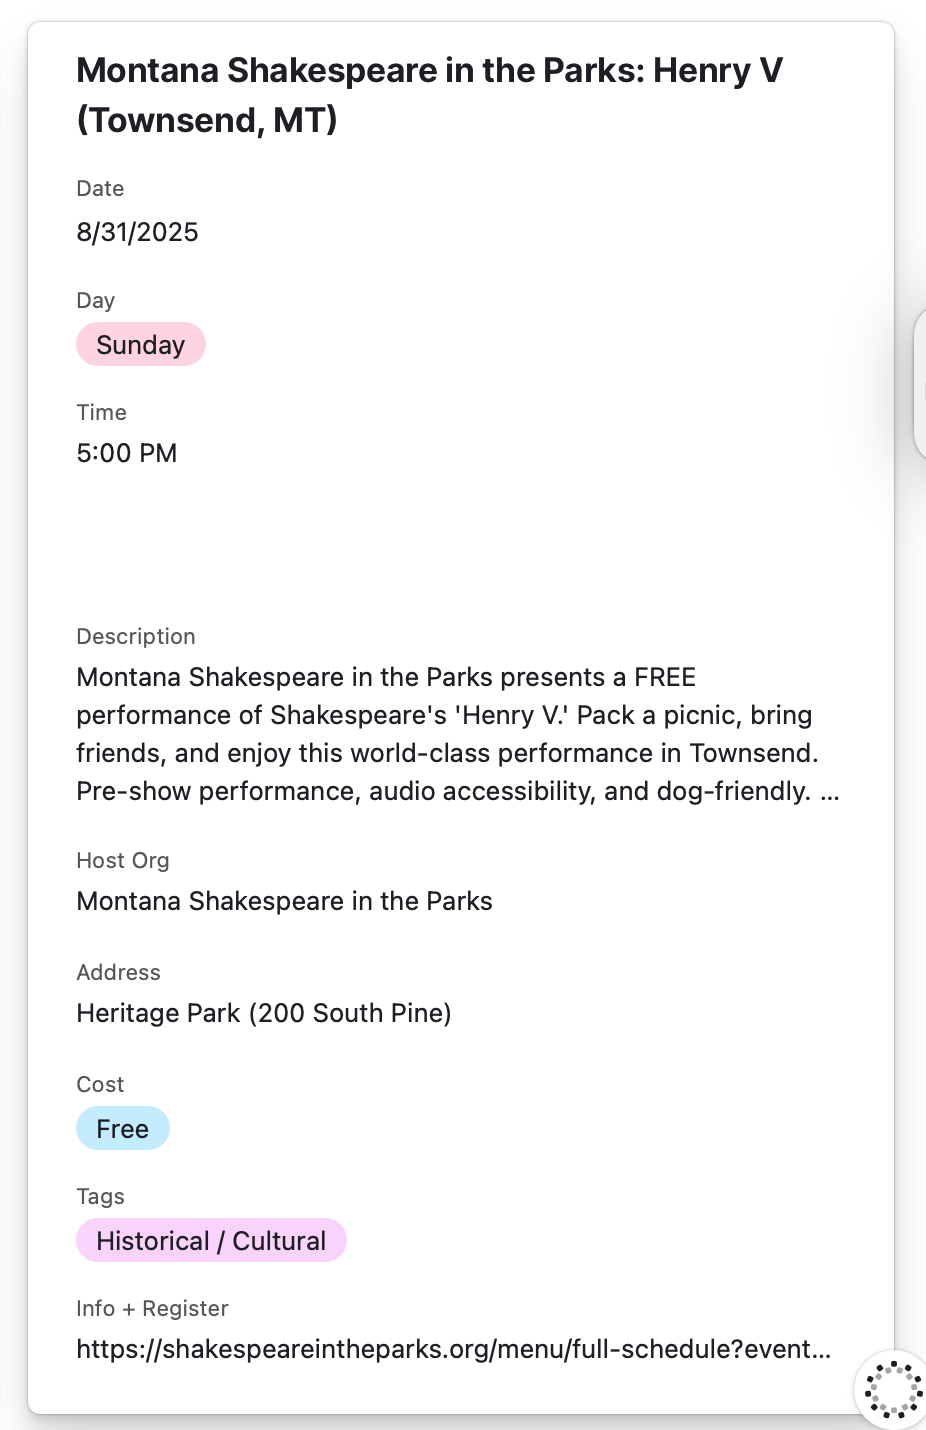This screenshot has width=926, height=1430.
Task: Open the shakespeareintheparks.org schedule link
Action: pos(453,1349)
